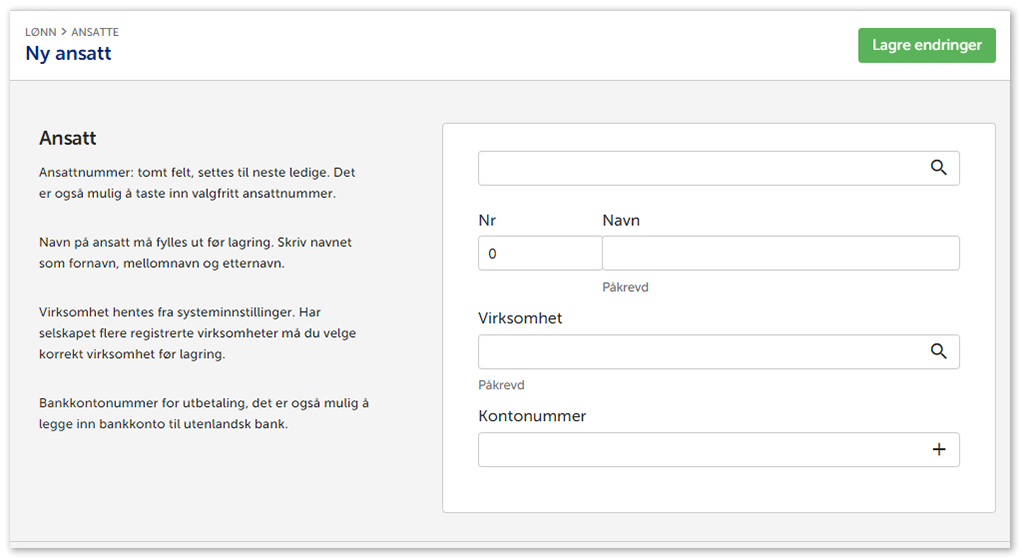Click the plus icon in the Kontonummer field
The image size is (1020, 558).
tap(938, 450)
